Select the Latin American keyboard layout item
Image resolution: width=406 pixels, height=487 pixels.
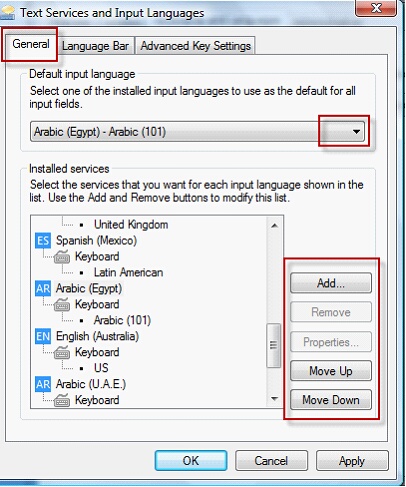coord(128,272)
